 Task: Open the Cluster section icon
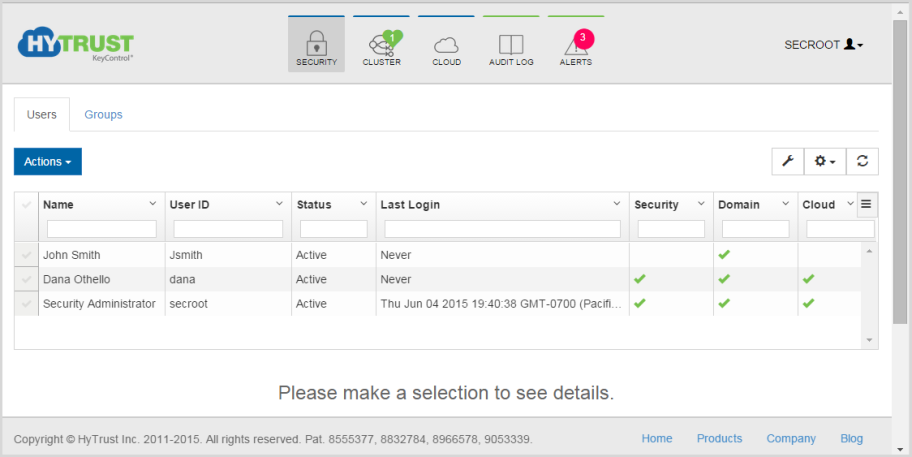381,46
